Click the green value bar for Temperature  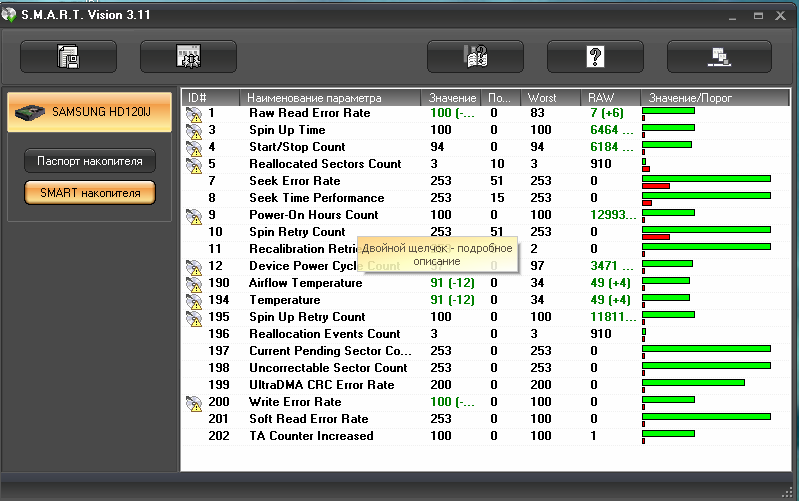666,297
